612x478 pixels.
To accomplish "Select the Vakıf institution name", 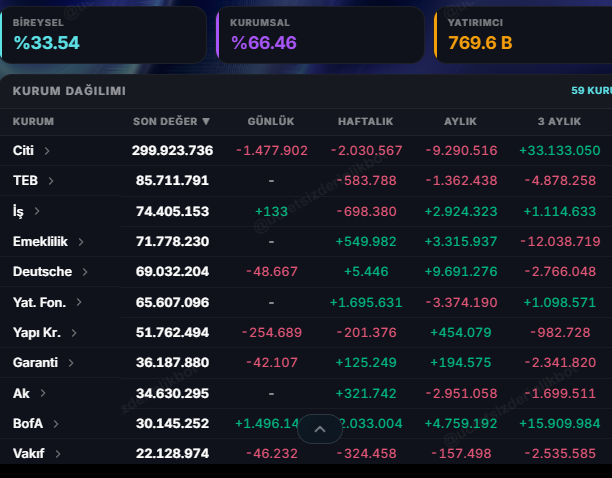I will [28, 453].
